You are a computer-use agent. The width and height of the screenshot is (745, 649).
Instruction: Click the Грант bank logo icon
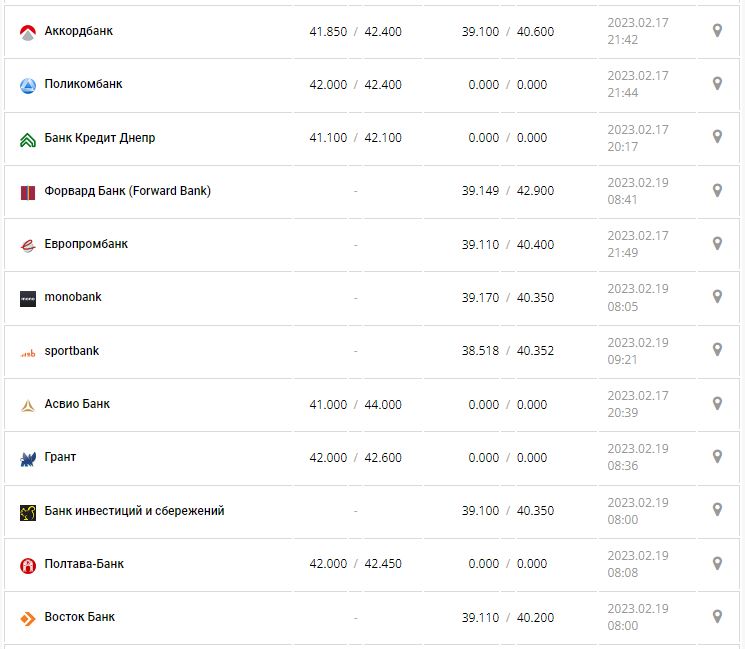click(x=28, y=459)
